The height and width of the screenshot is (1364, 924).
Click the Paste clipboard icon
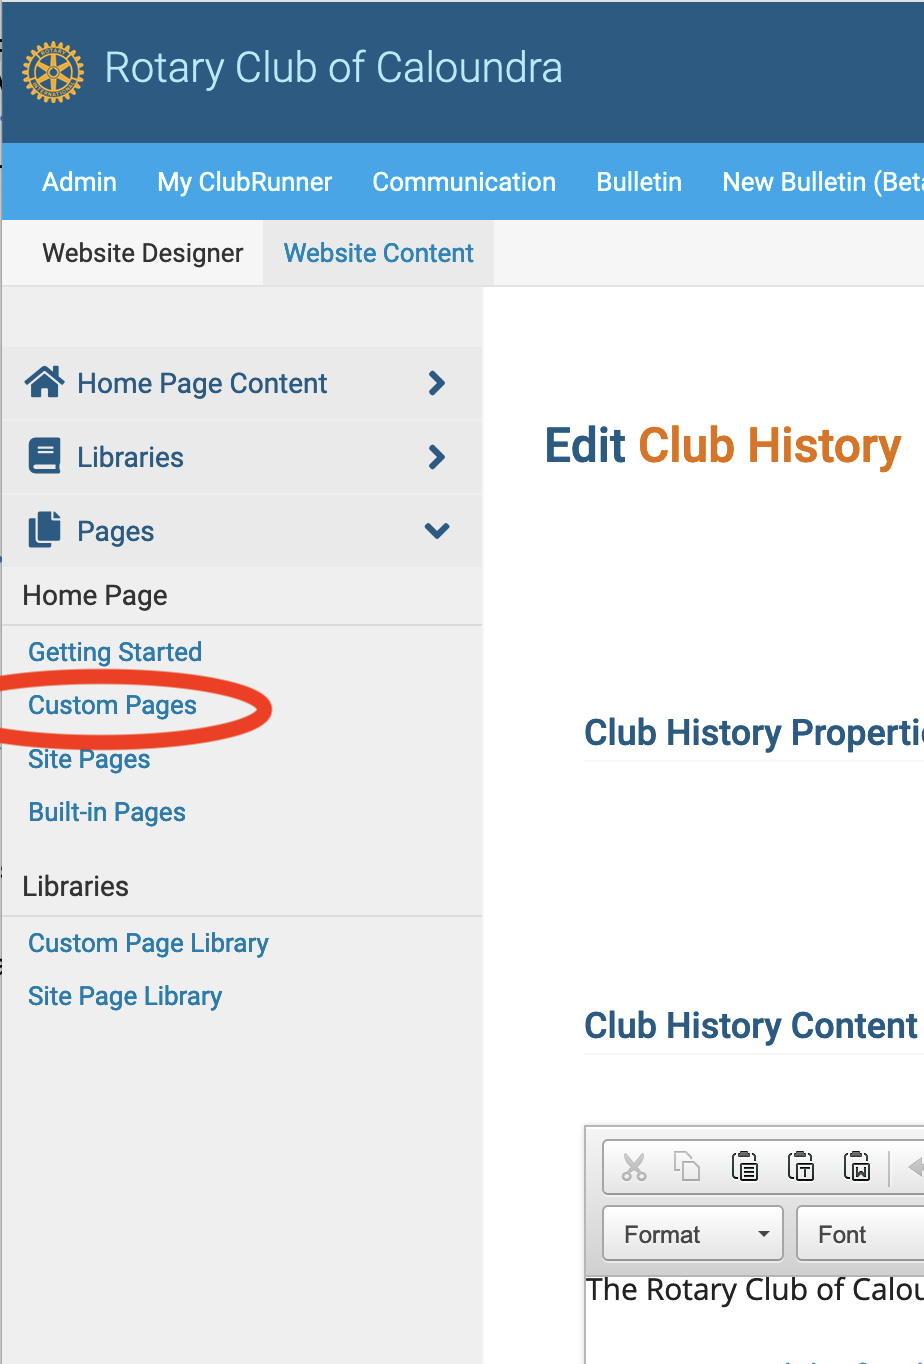tap(744, 1167)
